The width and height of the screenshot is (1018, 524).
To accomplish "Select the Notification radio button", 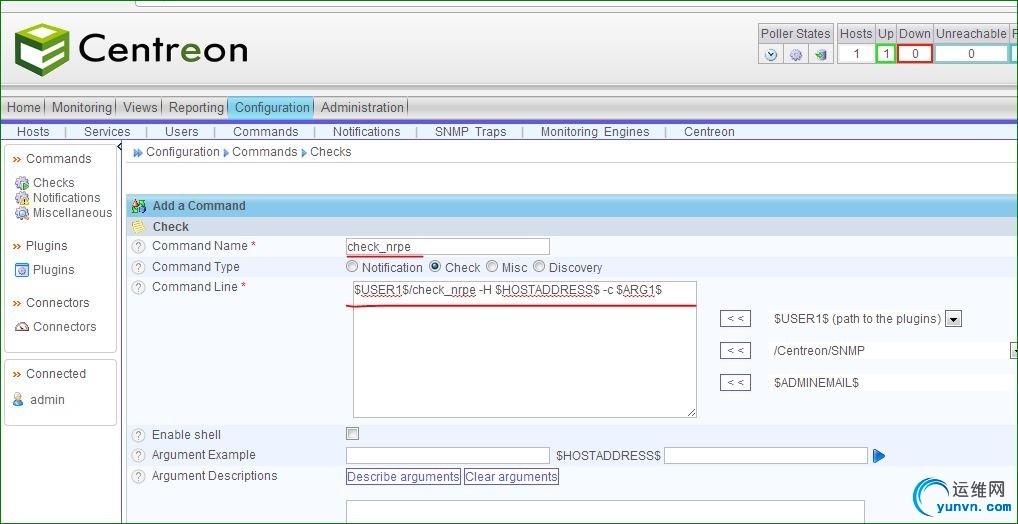I will 352,266.
